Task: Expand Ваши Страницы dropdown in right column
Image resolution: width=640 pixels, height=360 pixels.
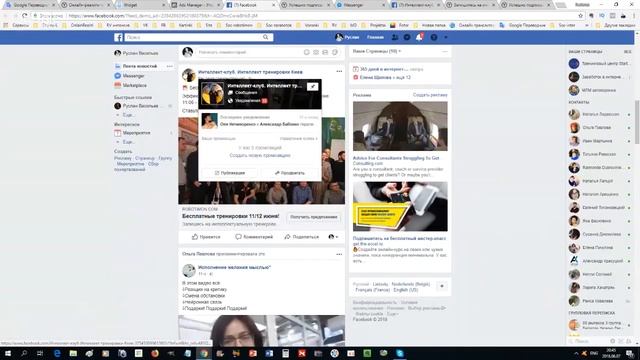Action: [x=377, y=51]
